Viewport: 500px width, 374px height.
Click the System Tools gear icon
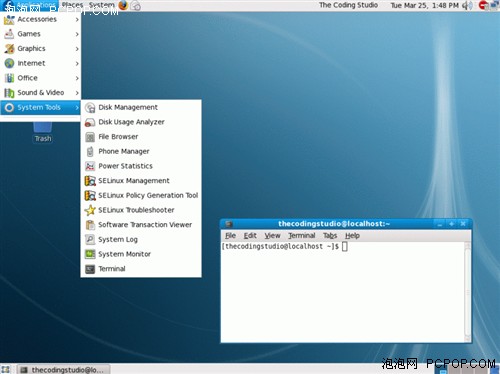coord(9,108)
